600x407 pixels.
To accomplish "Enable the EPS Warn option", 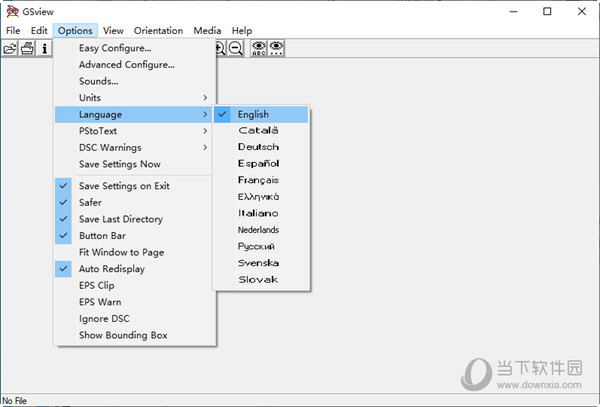I will 133,302.
